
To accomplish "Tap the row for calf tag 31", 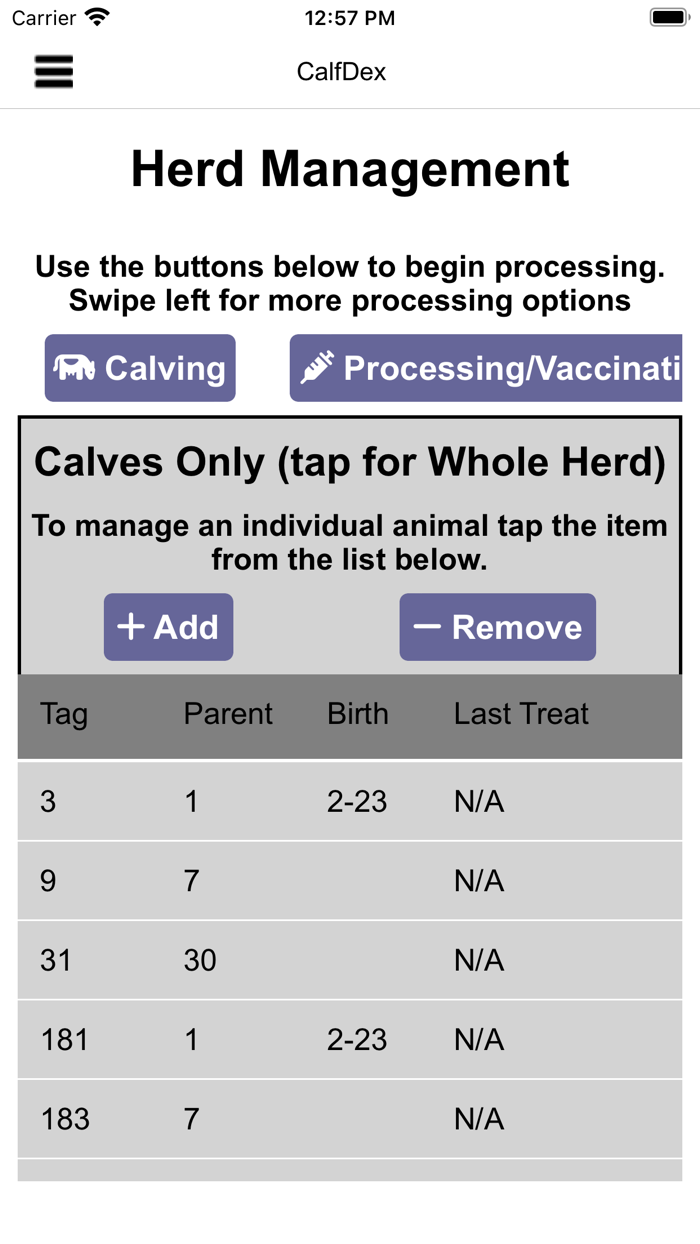I will [x=349, y=959].
